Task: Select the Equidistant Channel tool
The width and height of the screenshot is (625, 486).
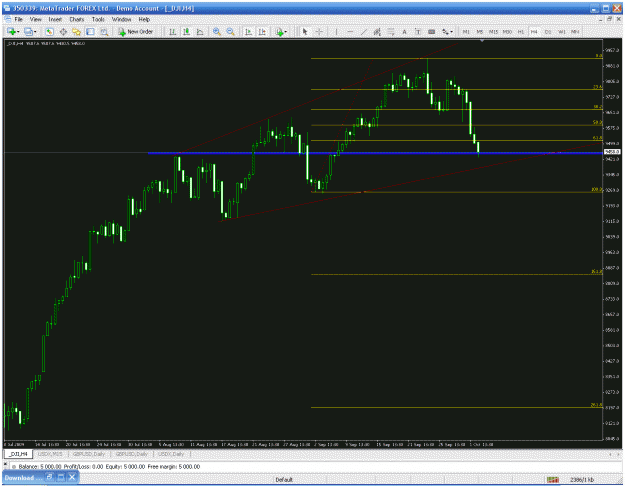Action: click(377, 31)
